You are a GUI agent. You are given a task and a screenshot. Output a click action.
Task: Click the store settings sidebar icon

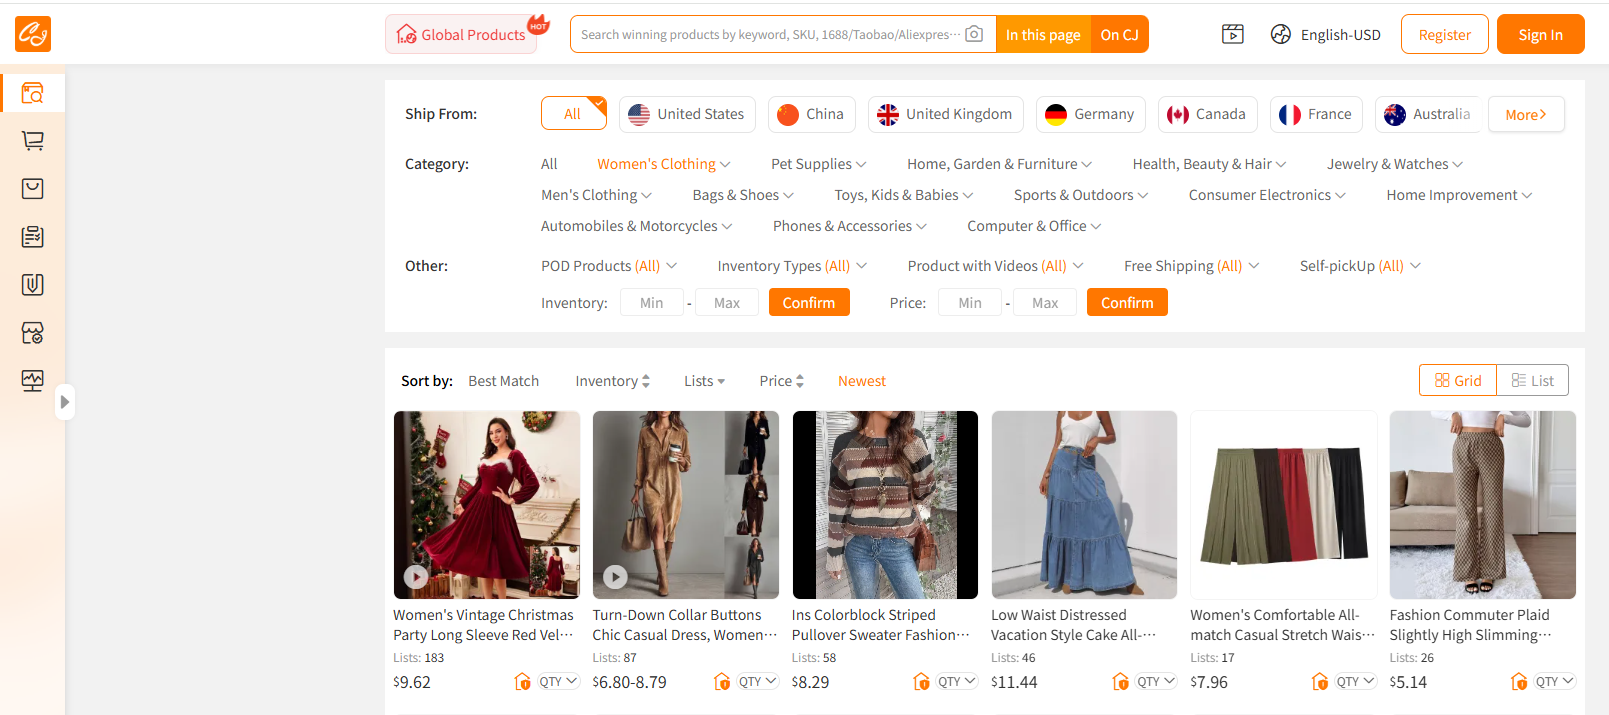[33, 333]
